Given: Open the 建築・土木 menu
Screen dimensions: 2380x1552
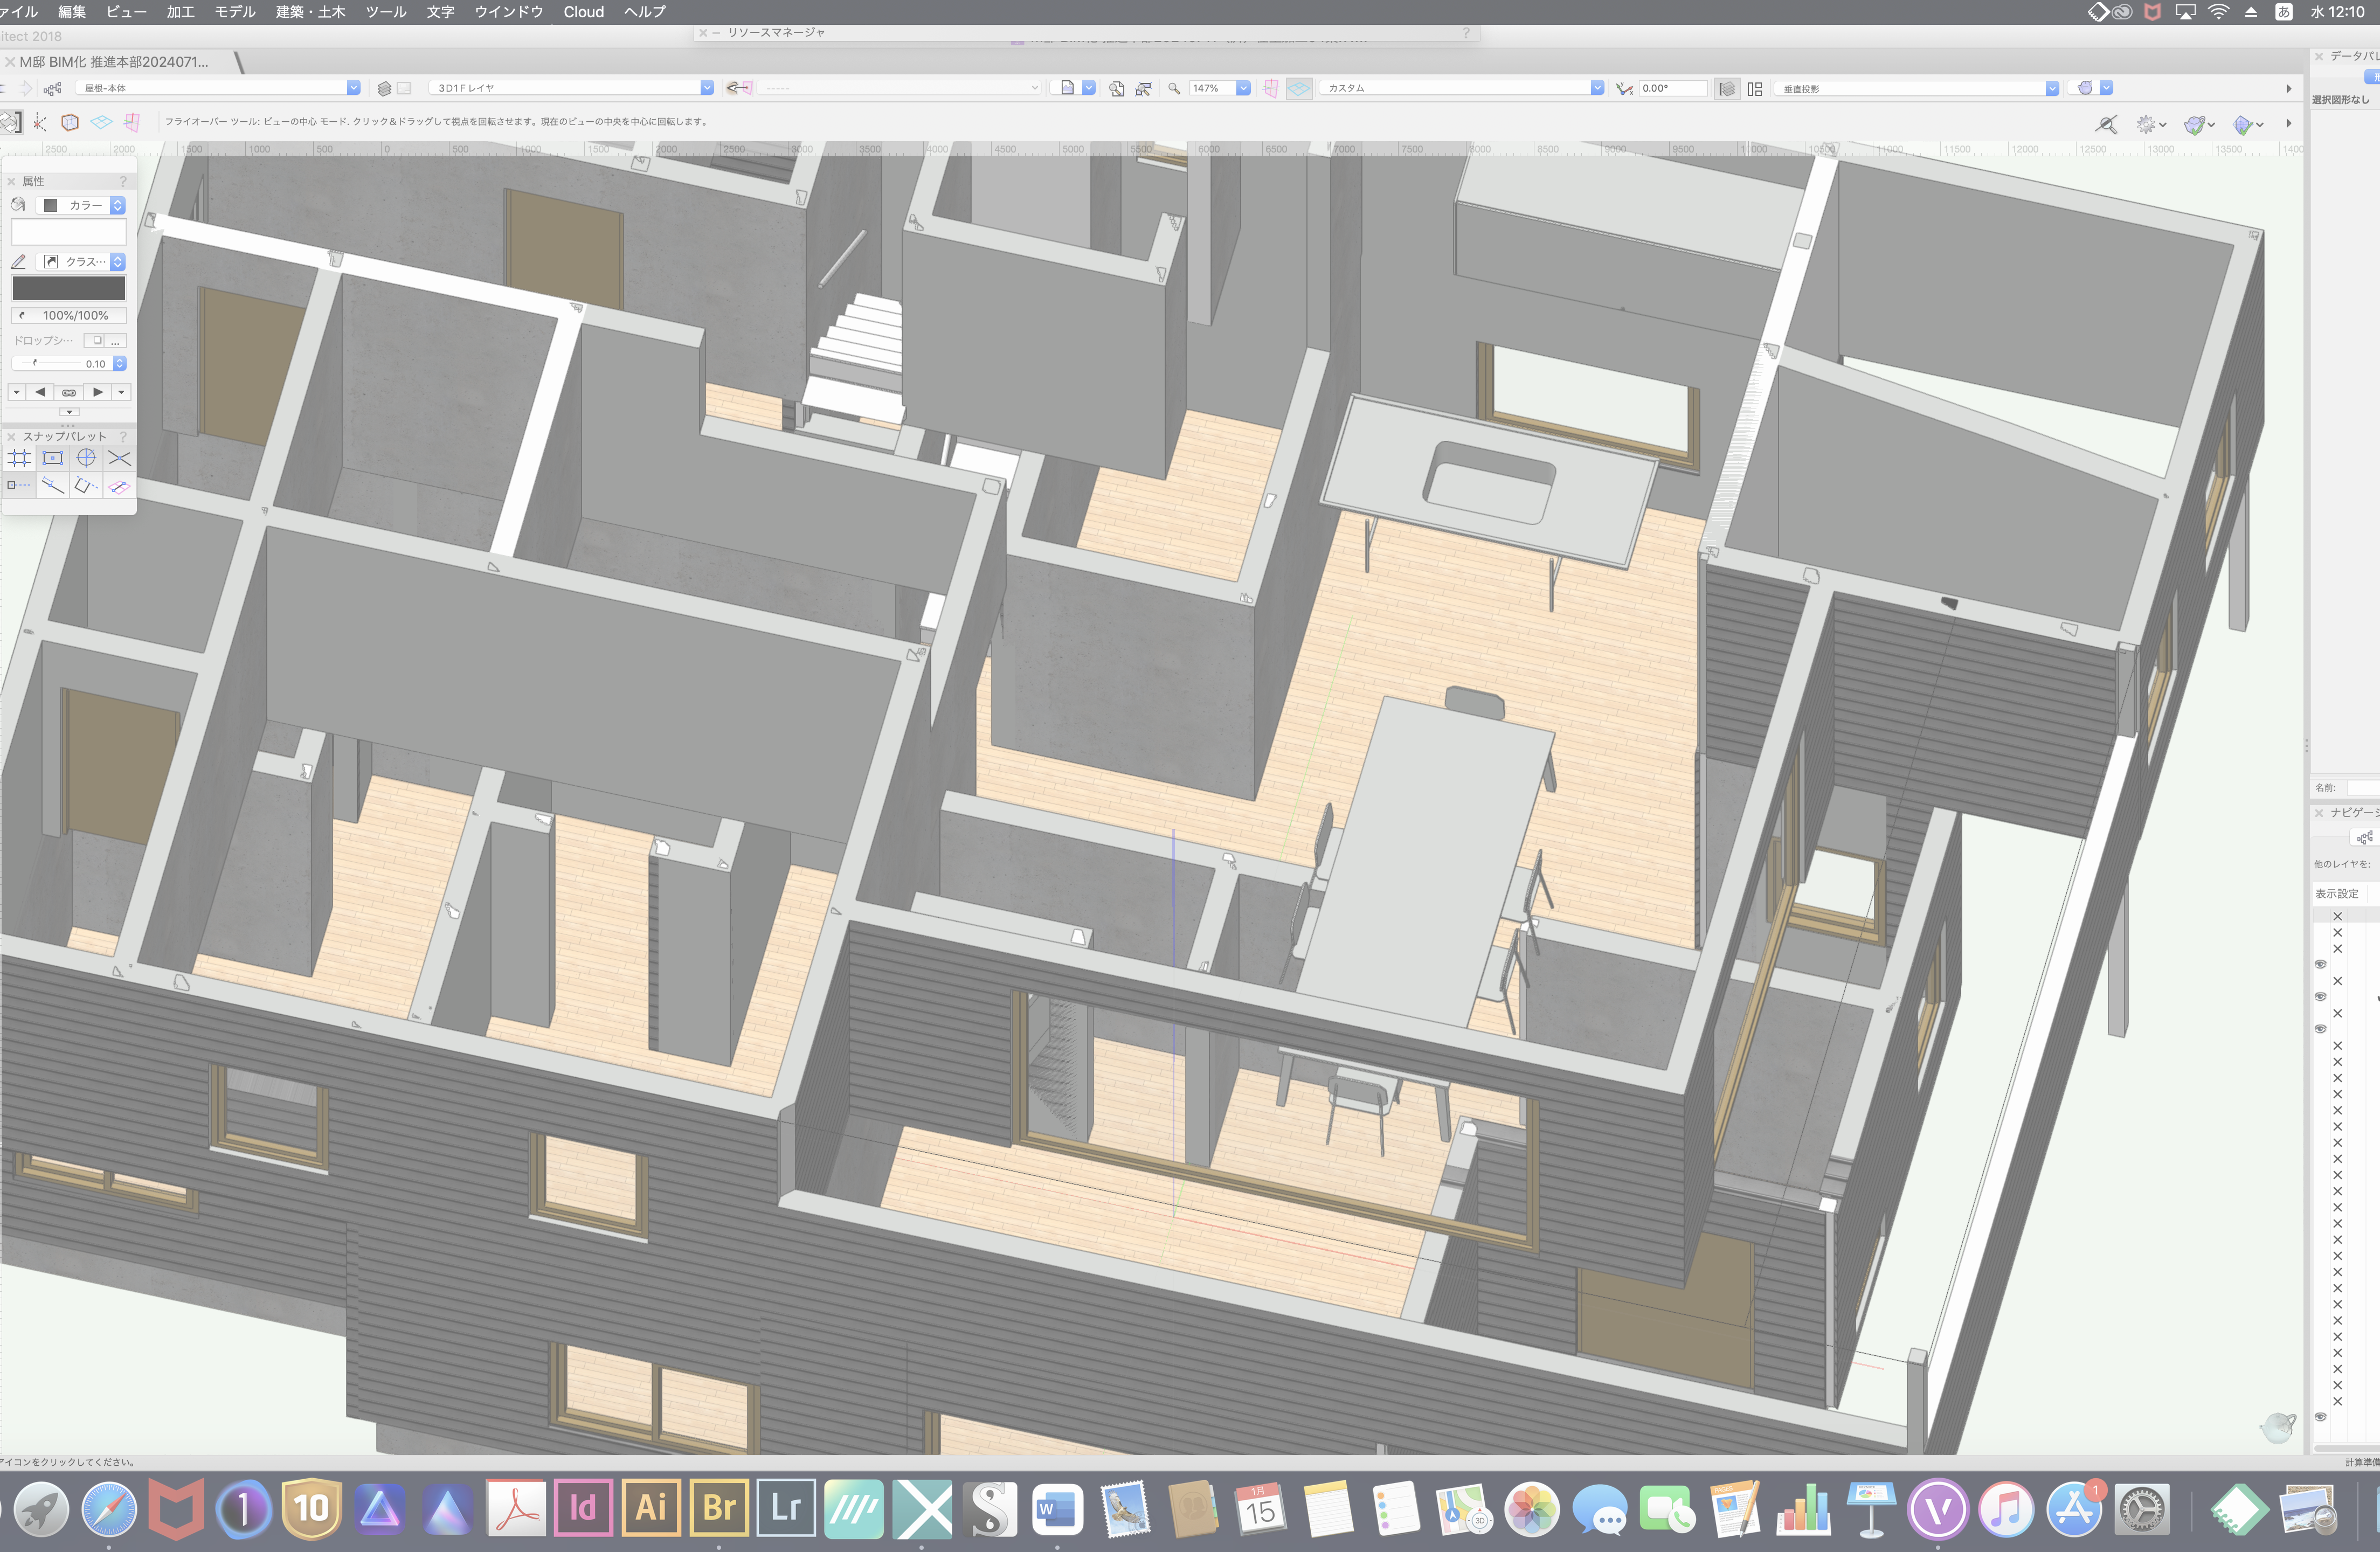Looking at the screenshot, I should [x=310, y=12].
